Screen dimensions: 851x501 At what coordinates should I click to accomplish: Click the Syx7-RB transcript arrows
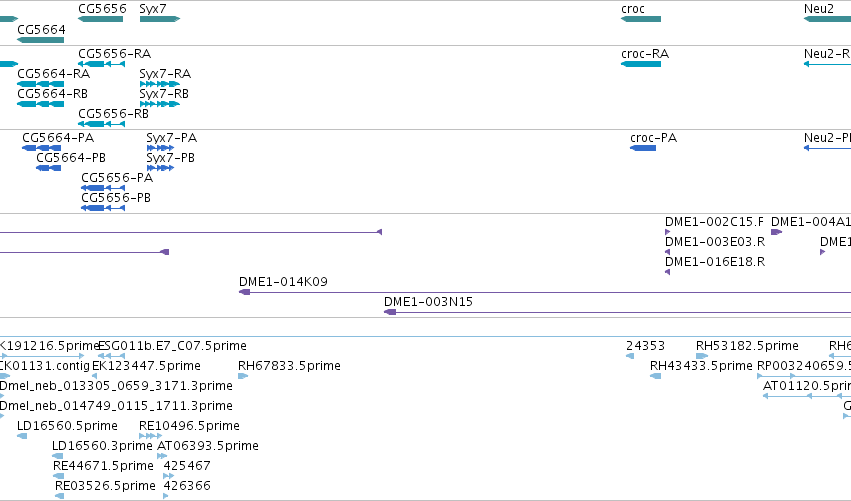tap(160, 104)
